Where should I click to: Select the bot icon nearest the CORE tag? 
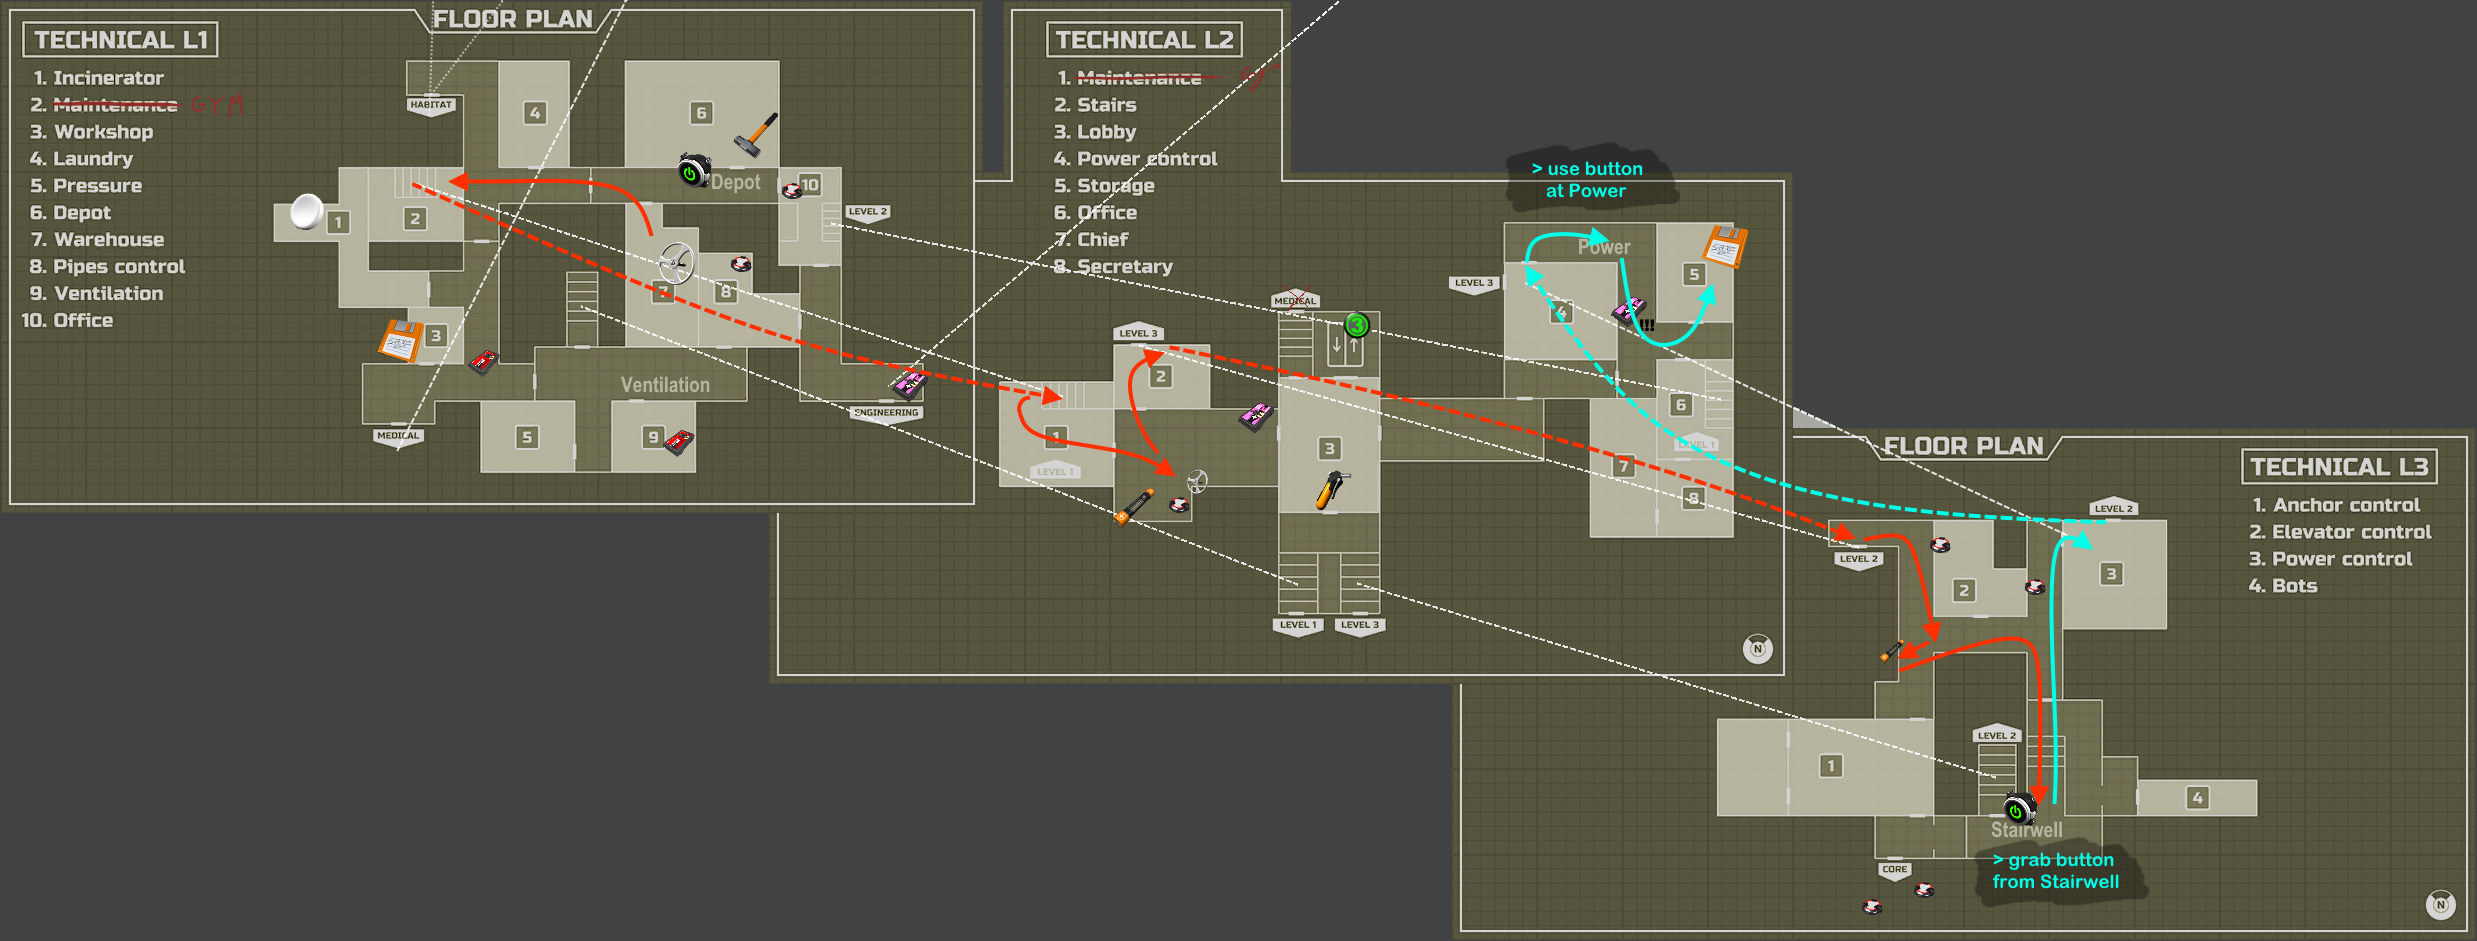tap(1924, 890)
